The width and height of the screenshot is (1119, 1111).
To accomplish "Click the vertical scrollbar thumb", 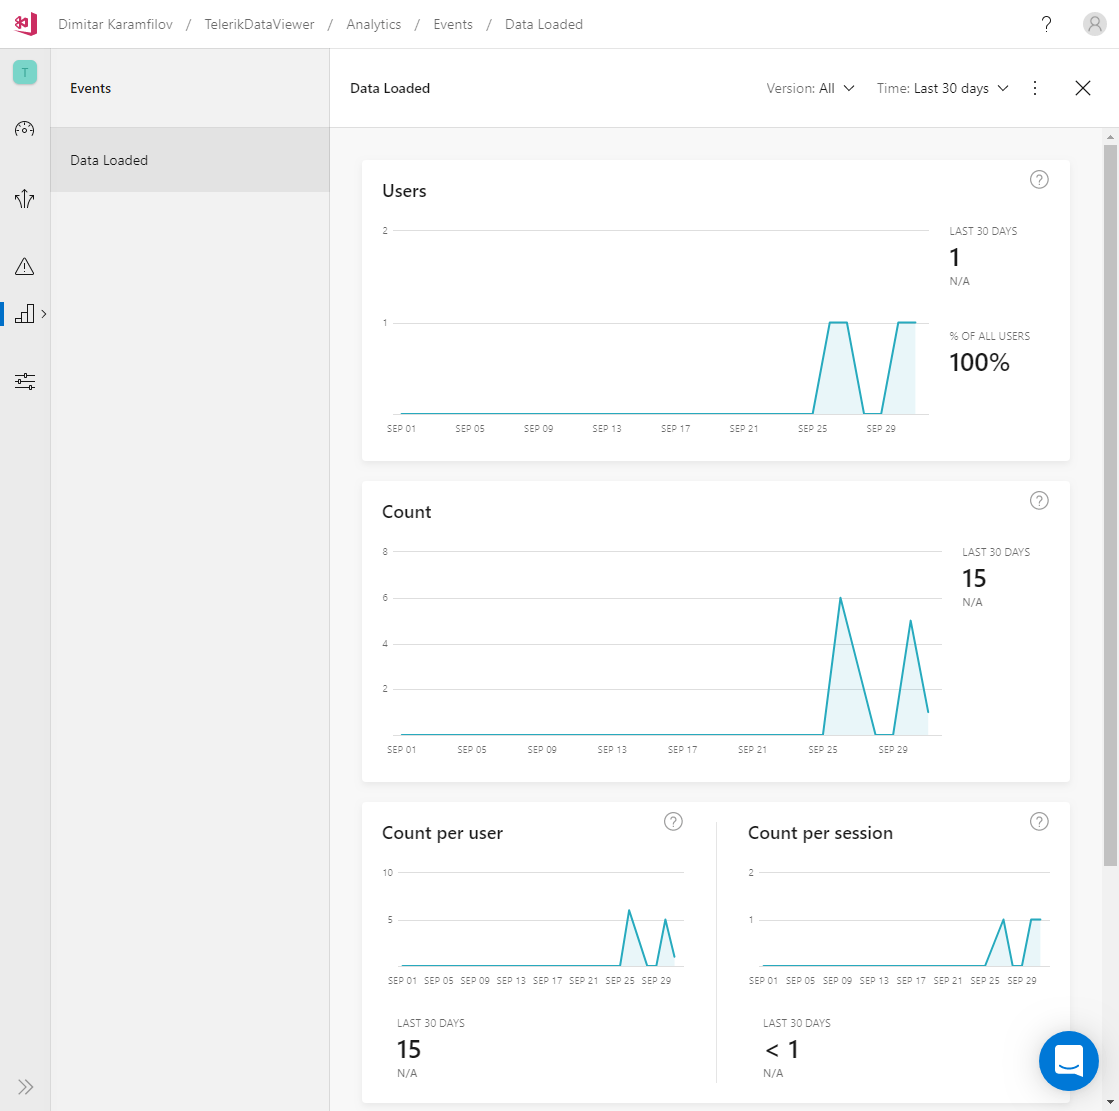I will tap(1110, 505).
